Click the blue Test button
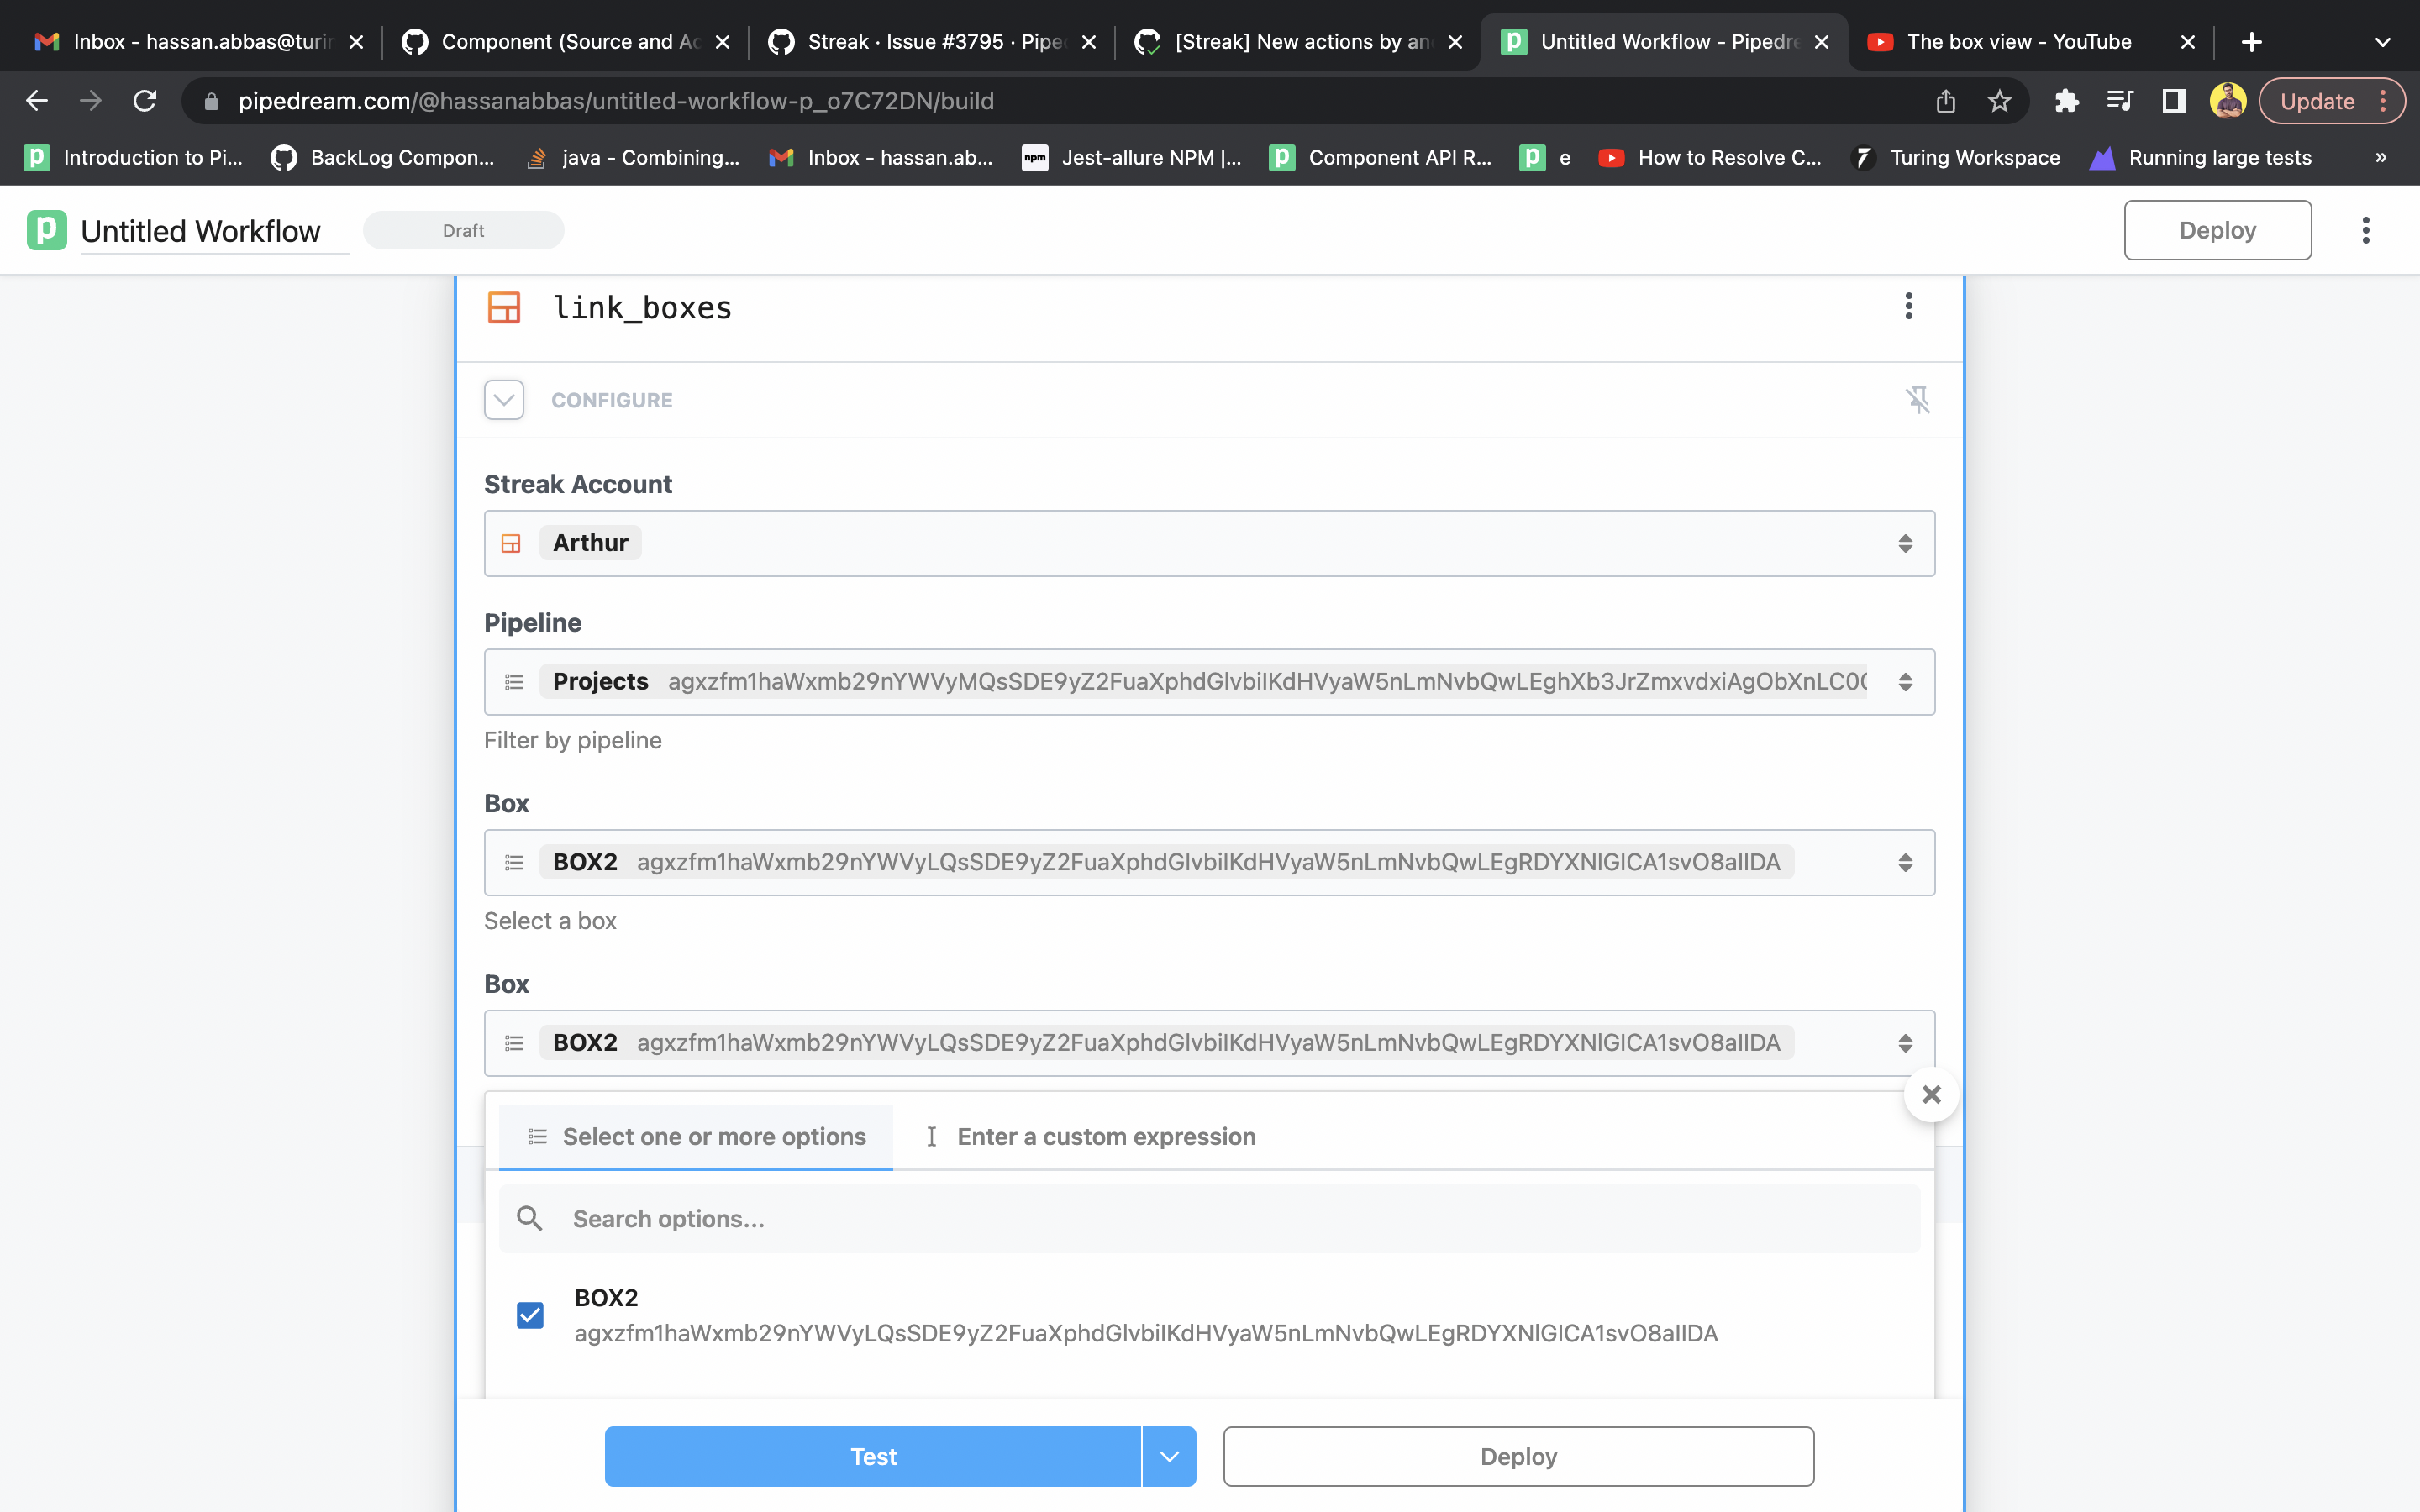This screenshot has width=2420, height=1512. pos(872,1456)
